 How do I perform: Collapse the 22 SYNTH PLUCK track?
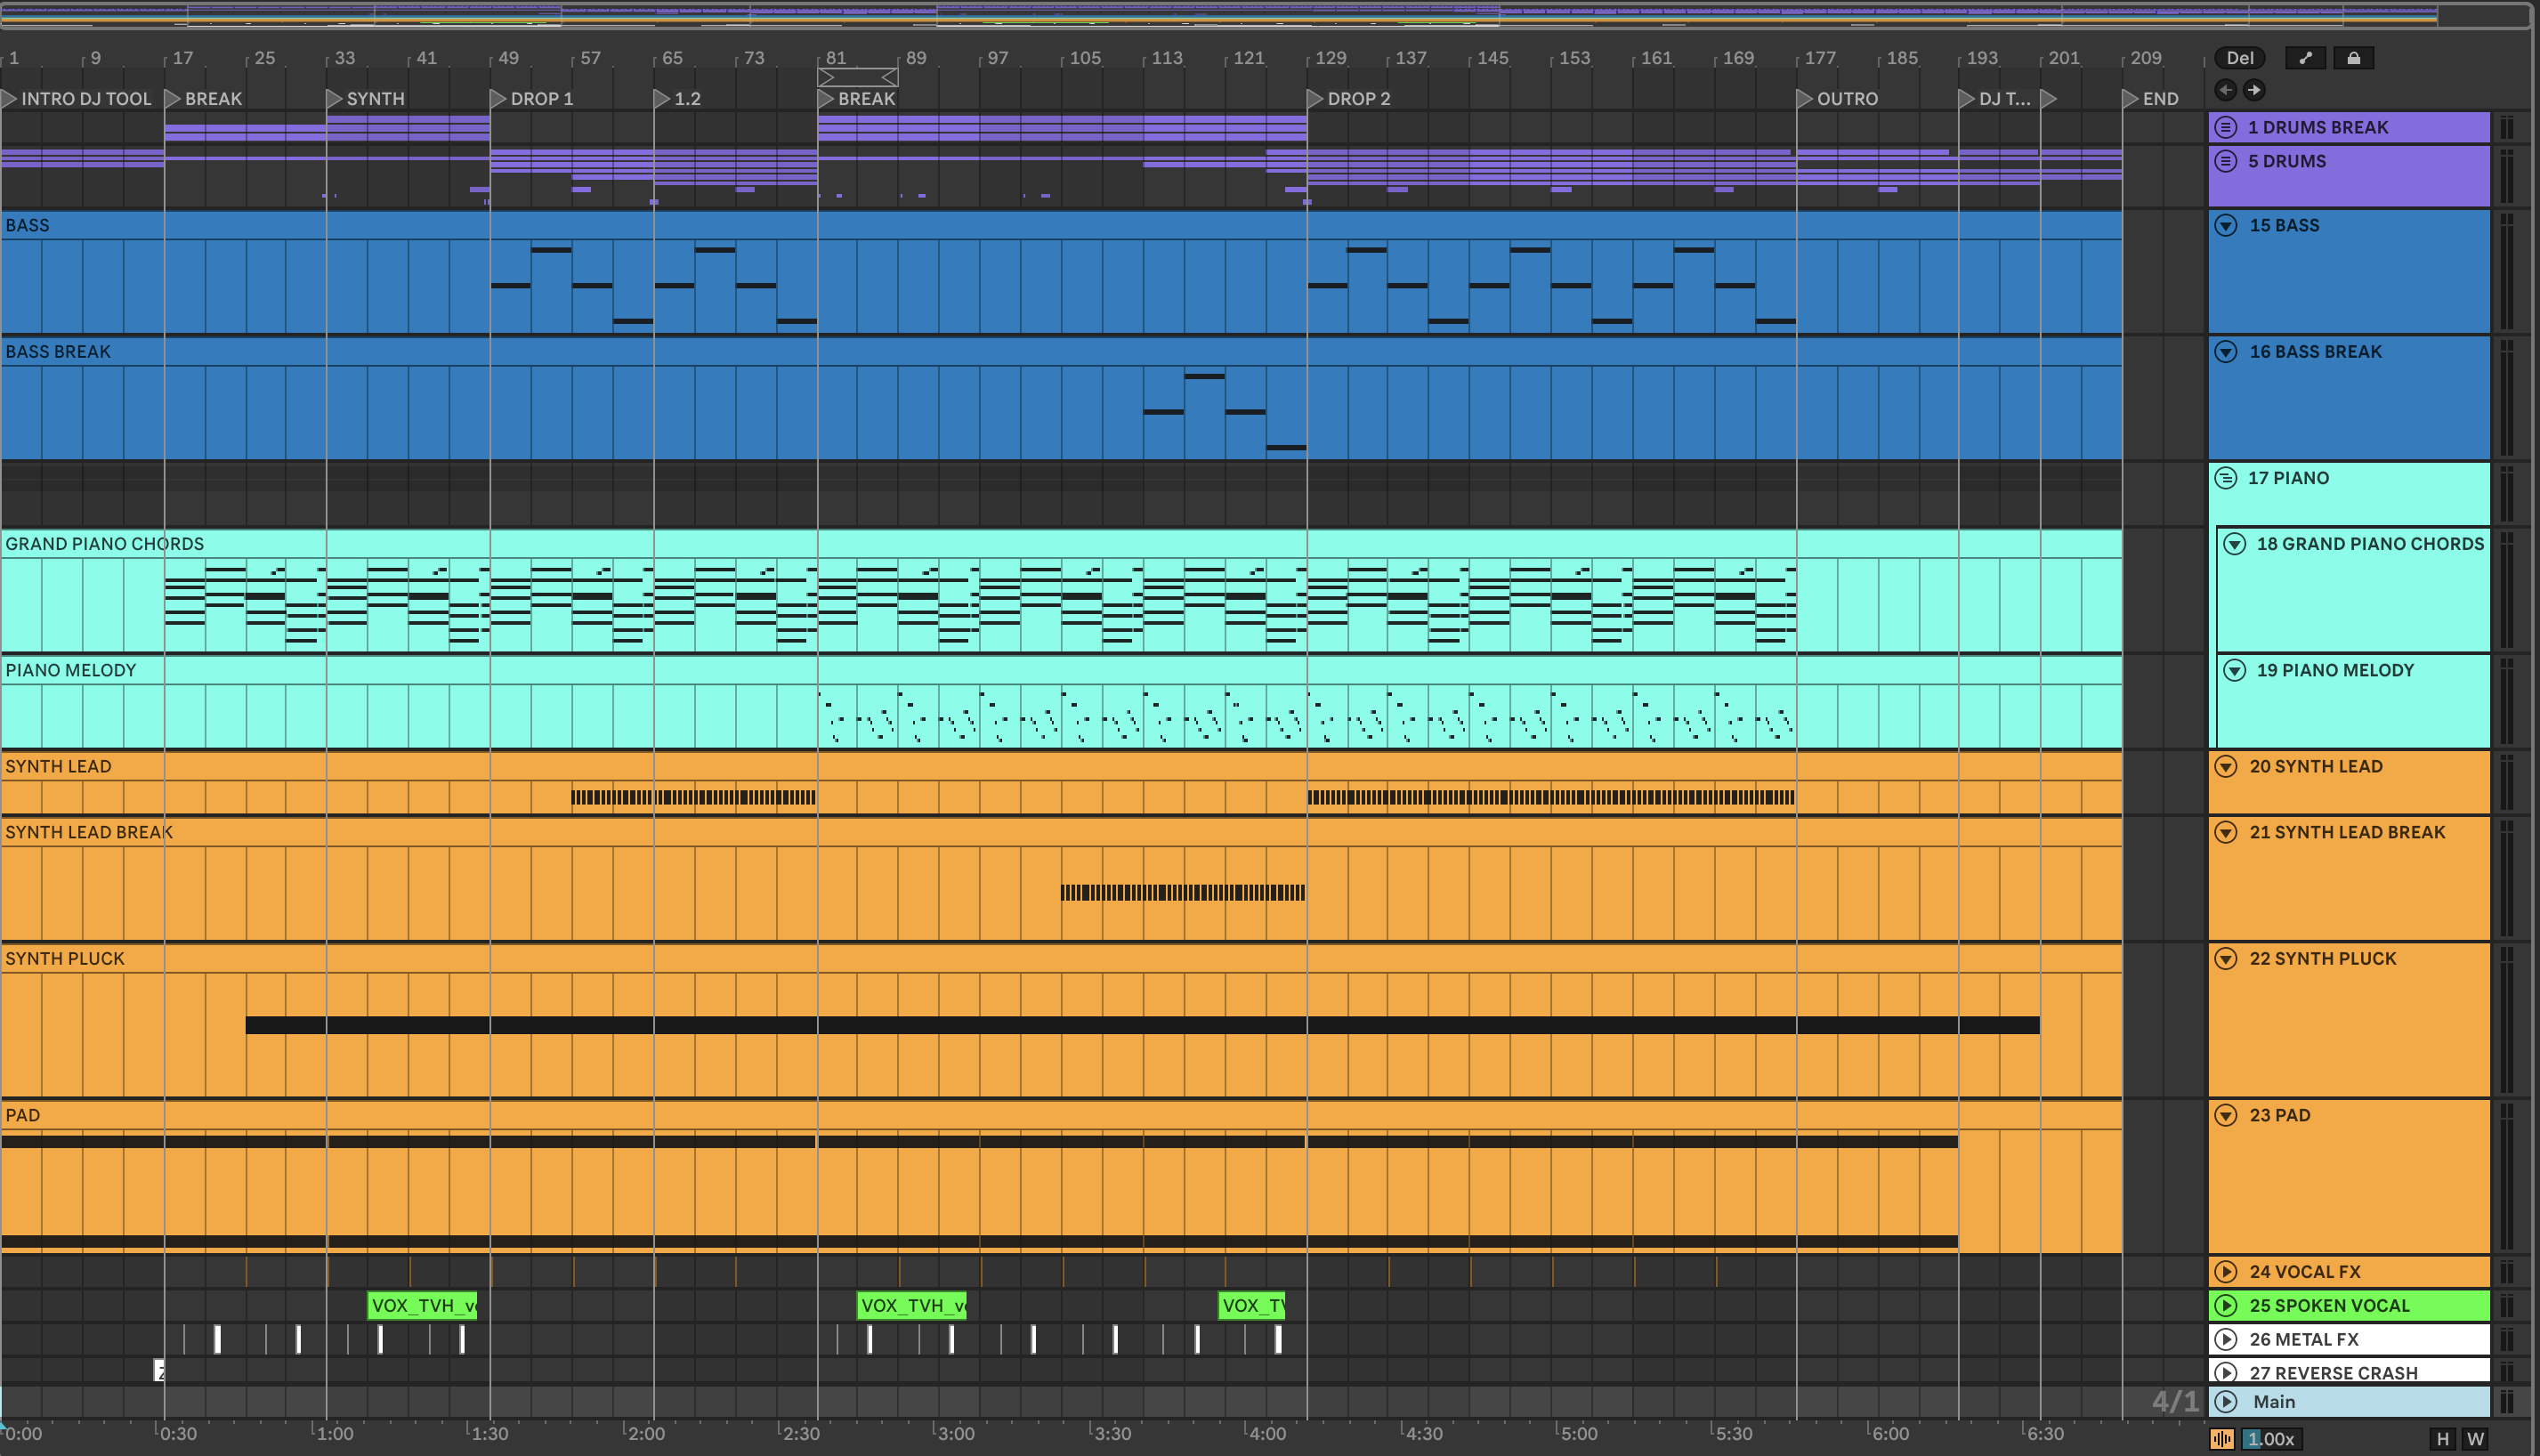2225,958
